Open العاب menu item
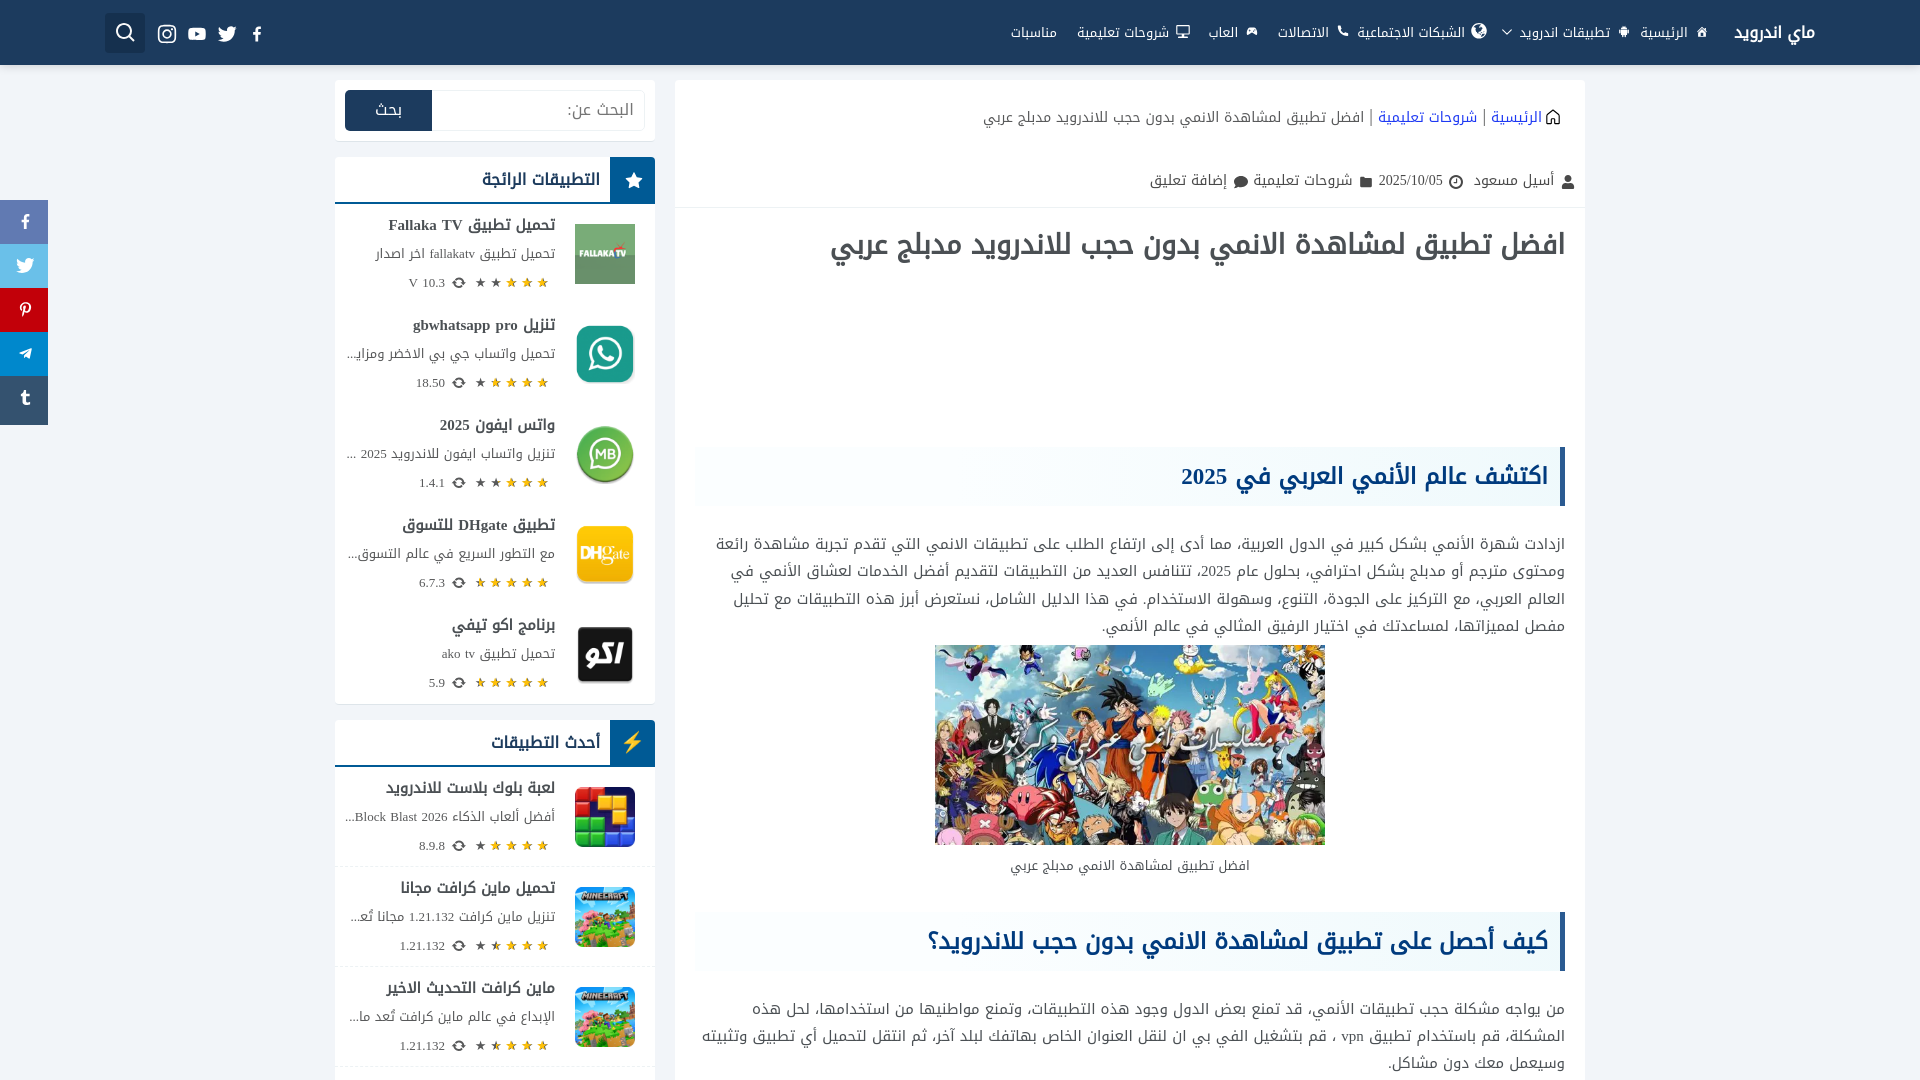Screen dimensions: 1920x1080 [x=1233, y=33]
